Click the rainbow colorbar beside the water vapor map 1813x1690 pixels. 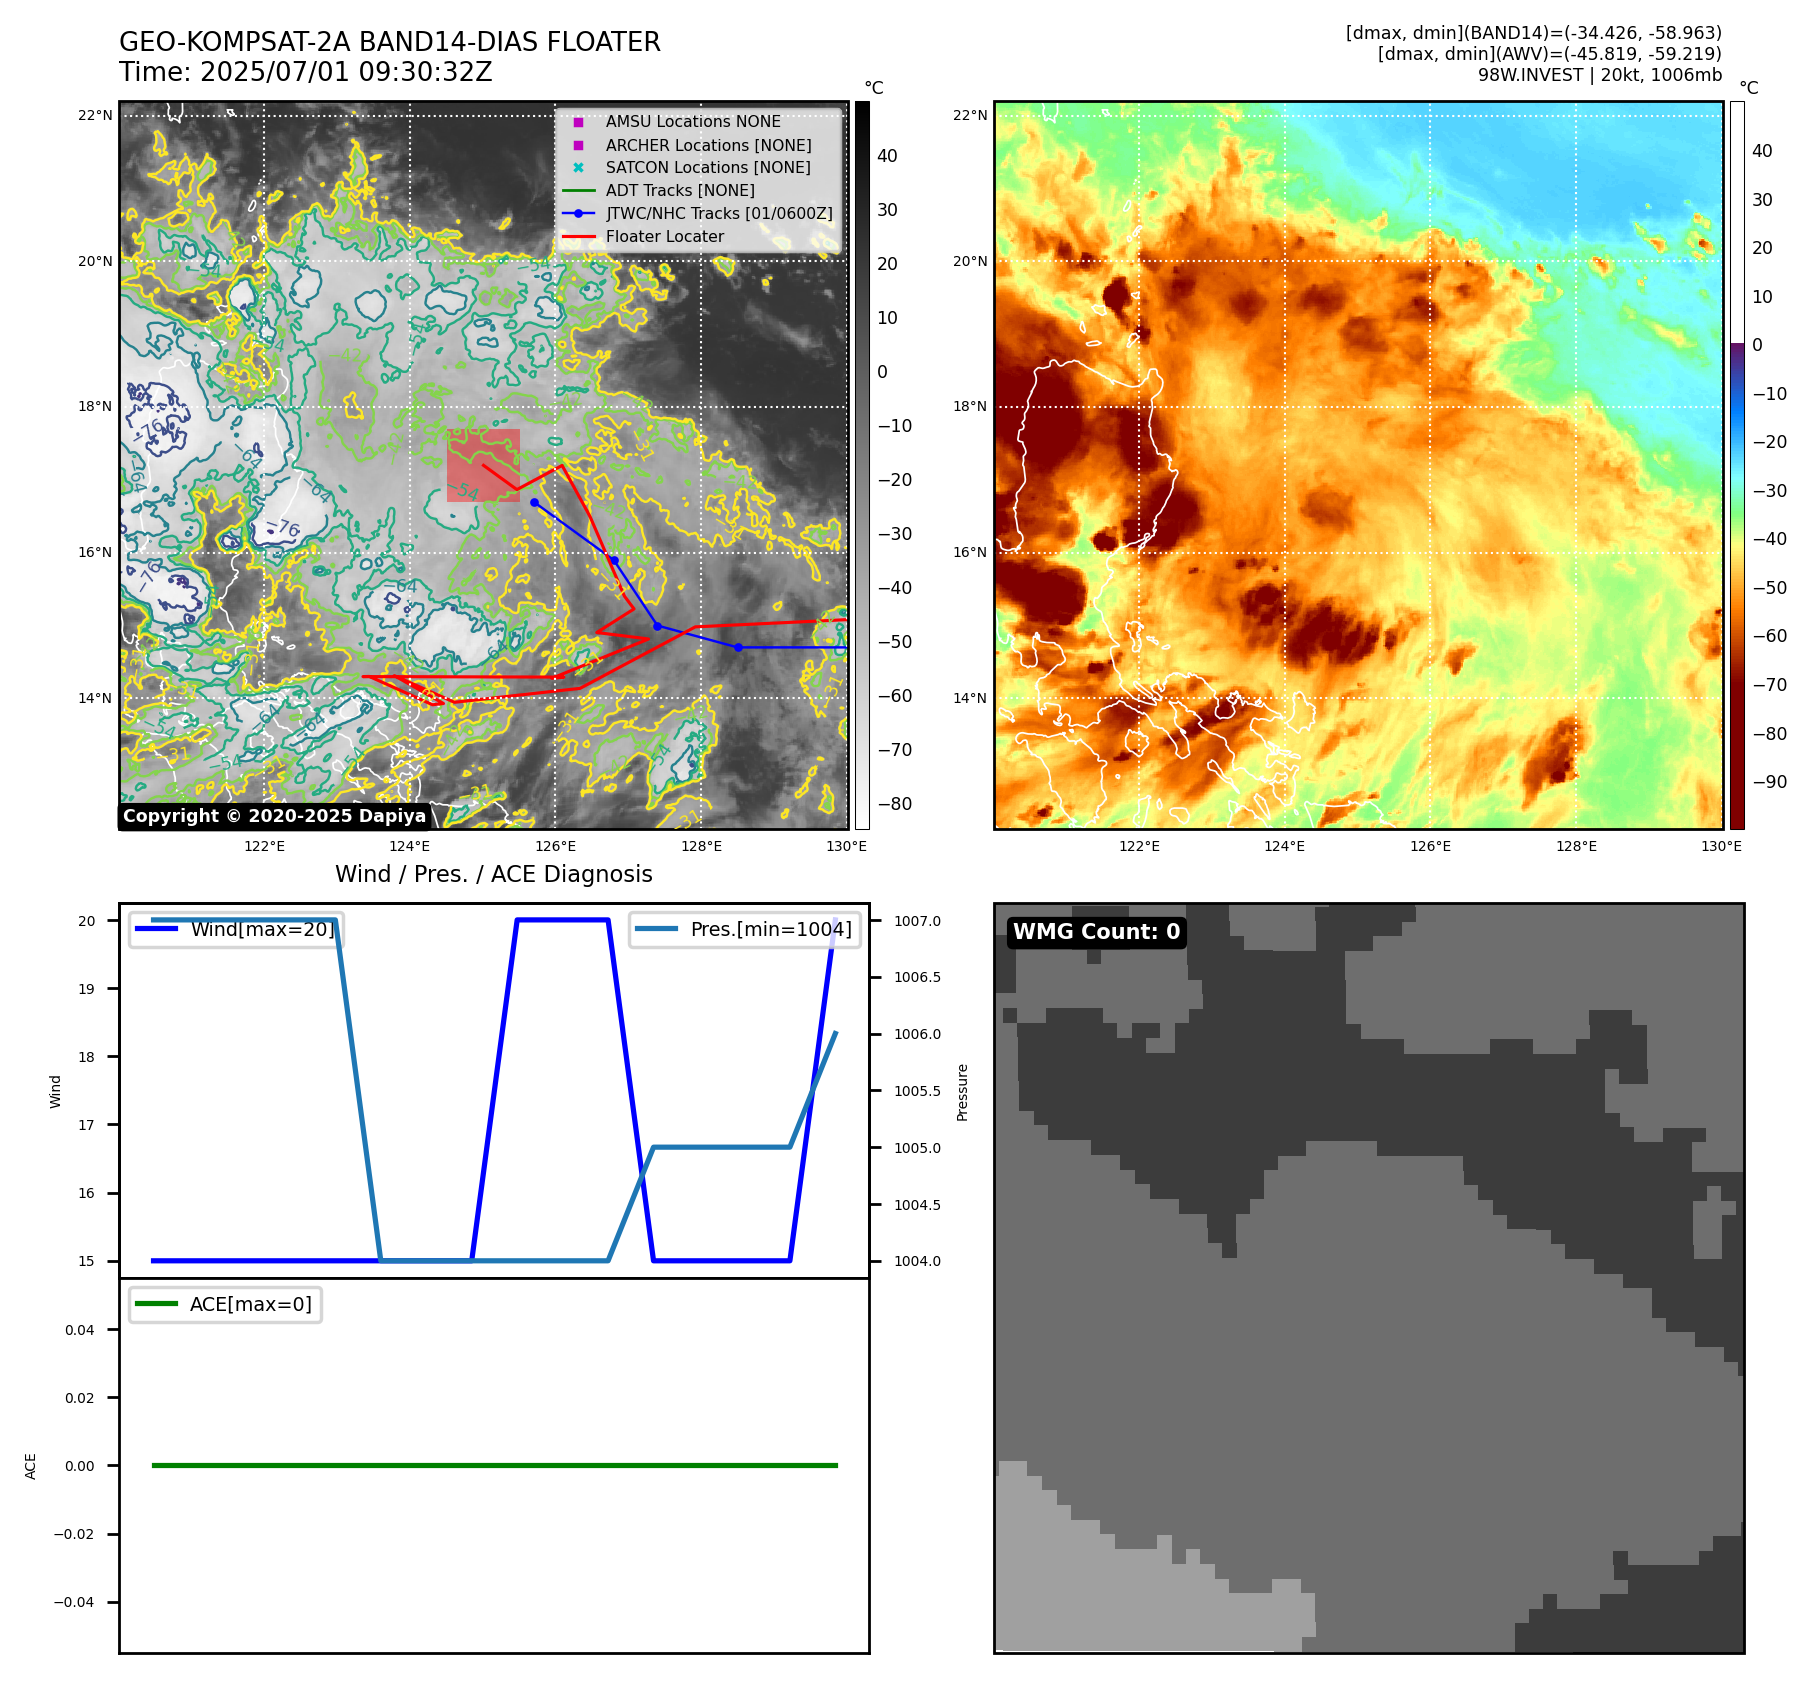(1737, 465)
